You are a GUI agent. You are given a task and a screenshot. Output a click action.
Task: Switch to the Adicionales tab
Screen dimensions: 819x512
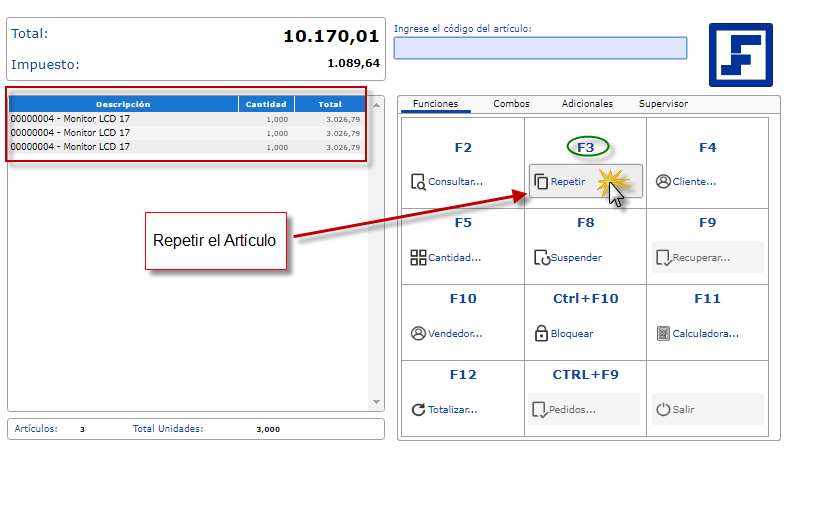tap(587, 103)
